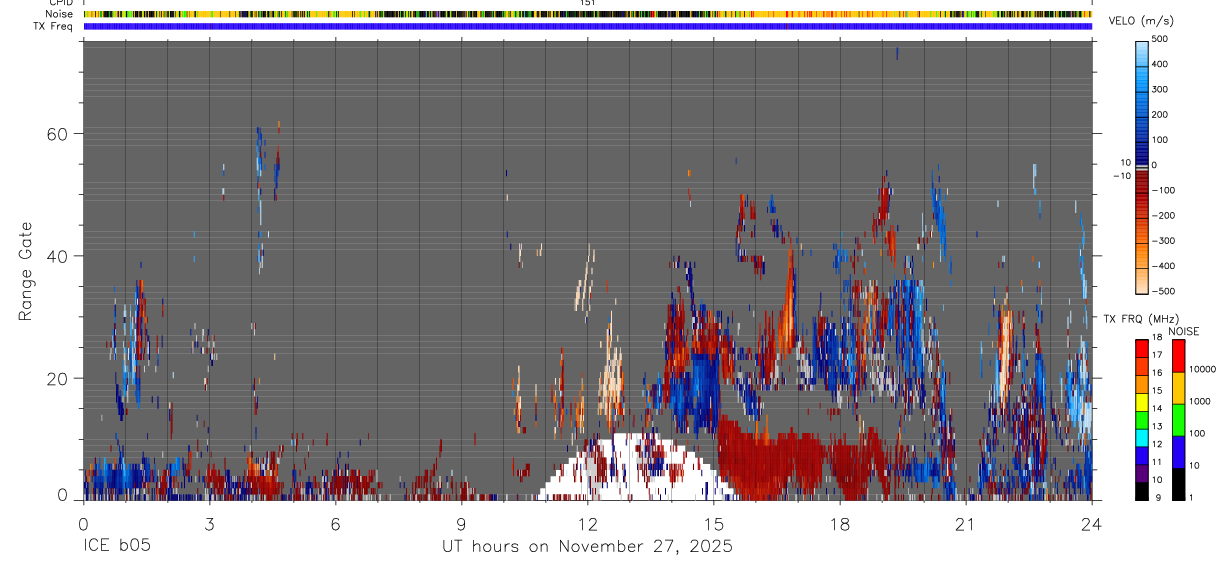Click the noise colorbar's green 100–1000 segment
Screen dimensions: 1228x567
pyautogui.click(x=1178, y=420)
